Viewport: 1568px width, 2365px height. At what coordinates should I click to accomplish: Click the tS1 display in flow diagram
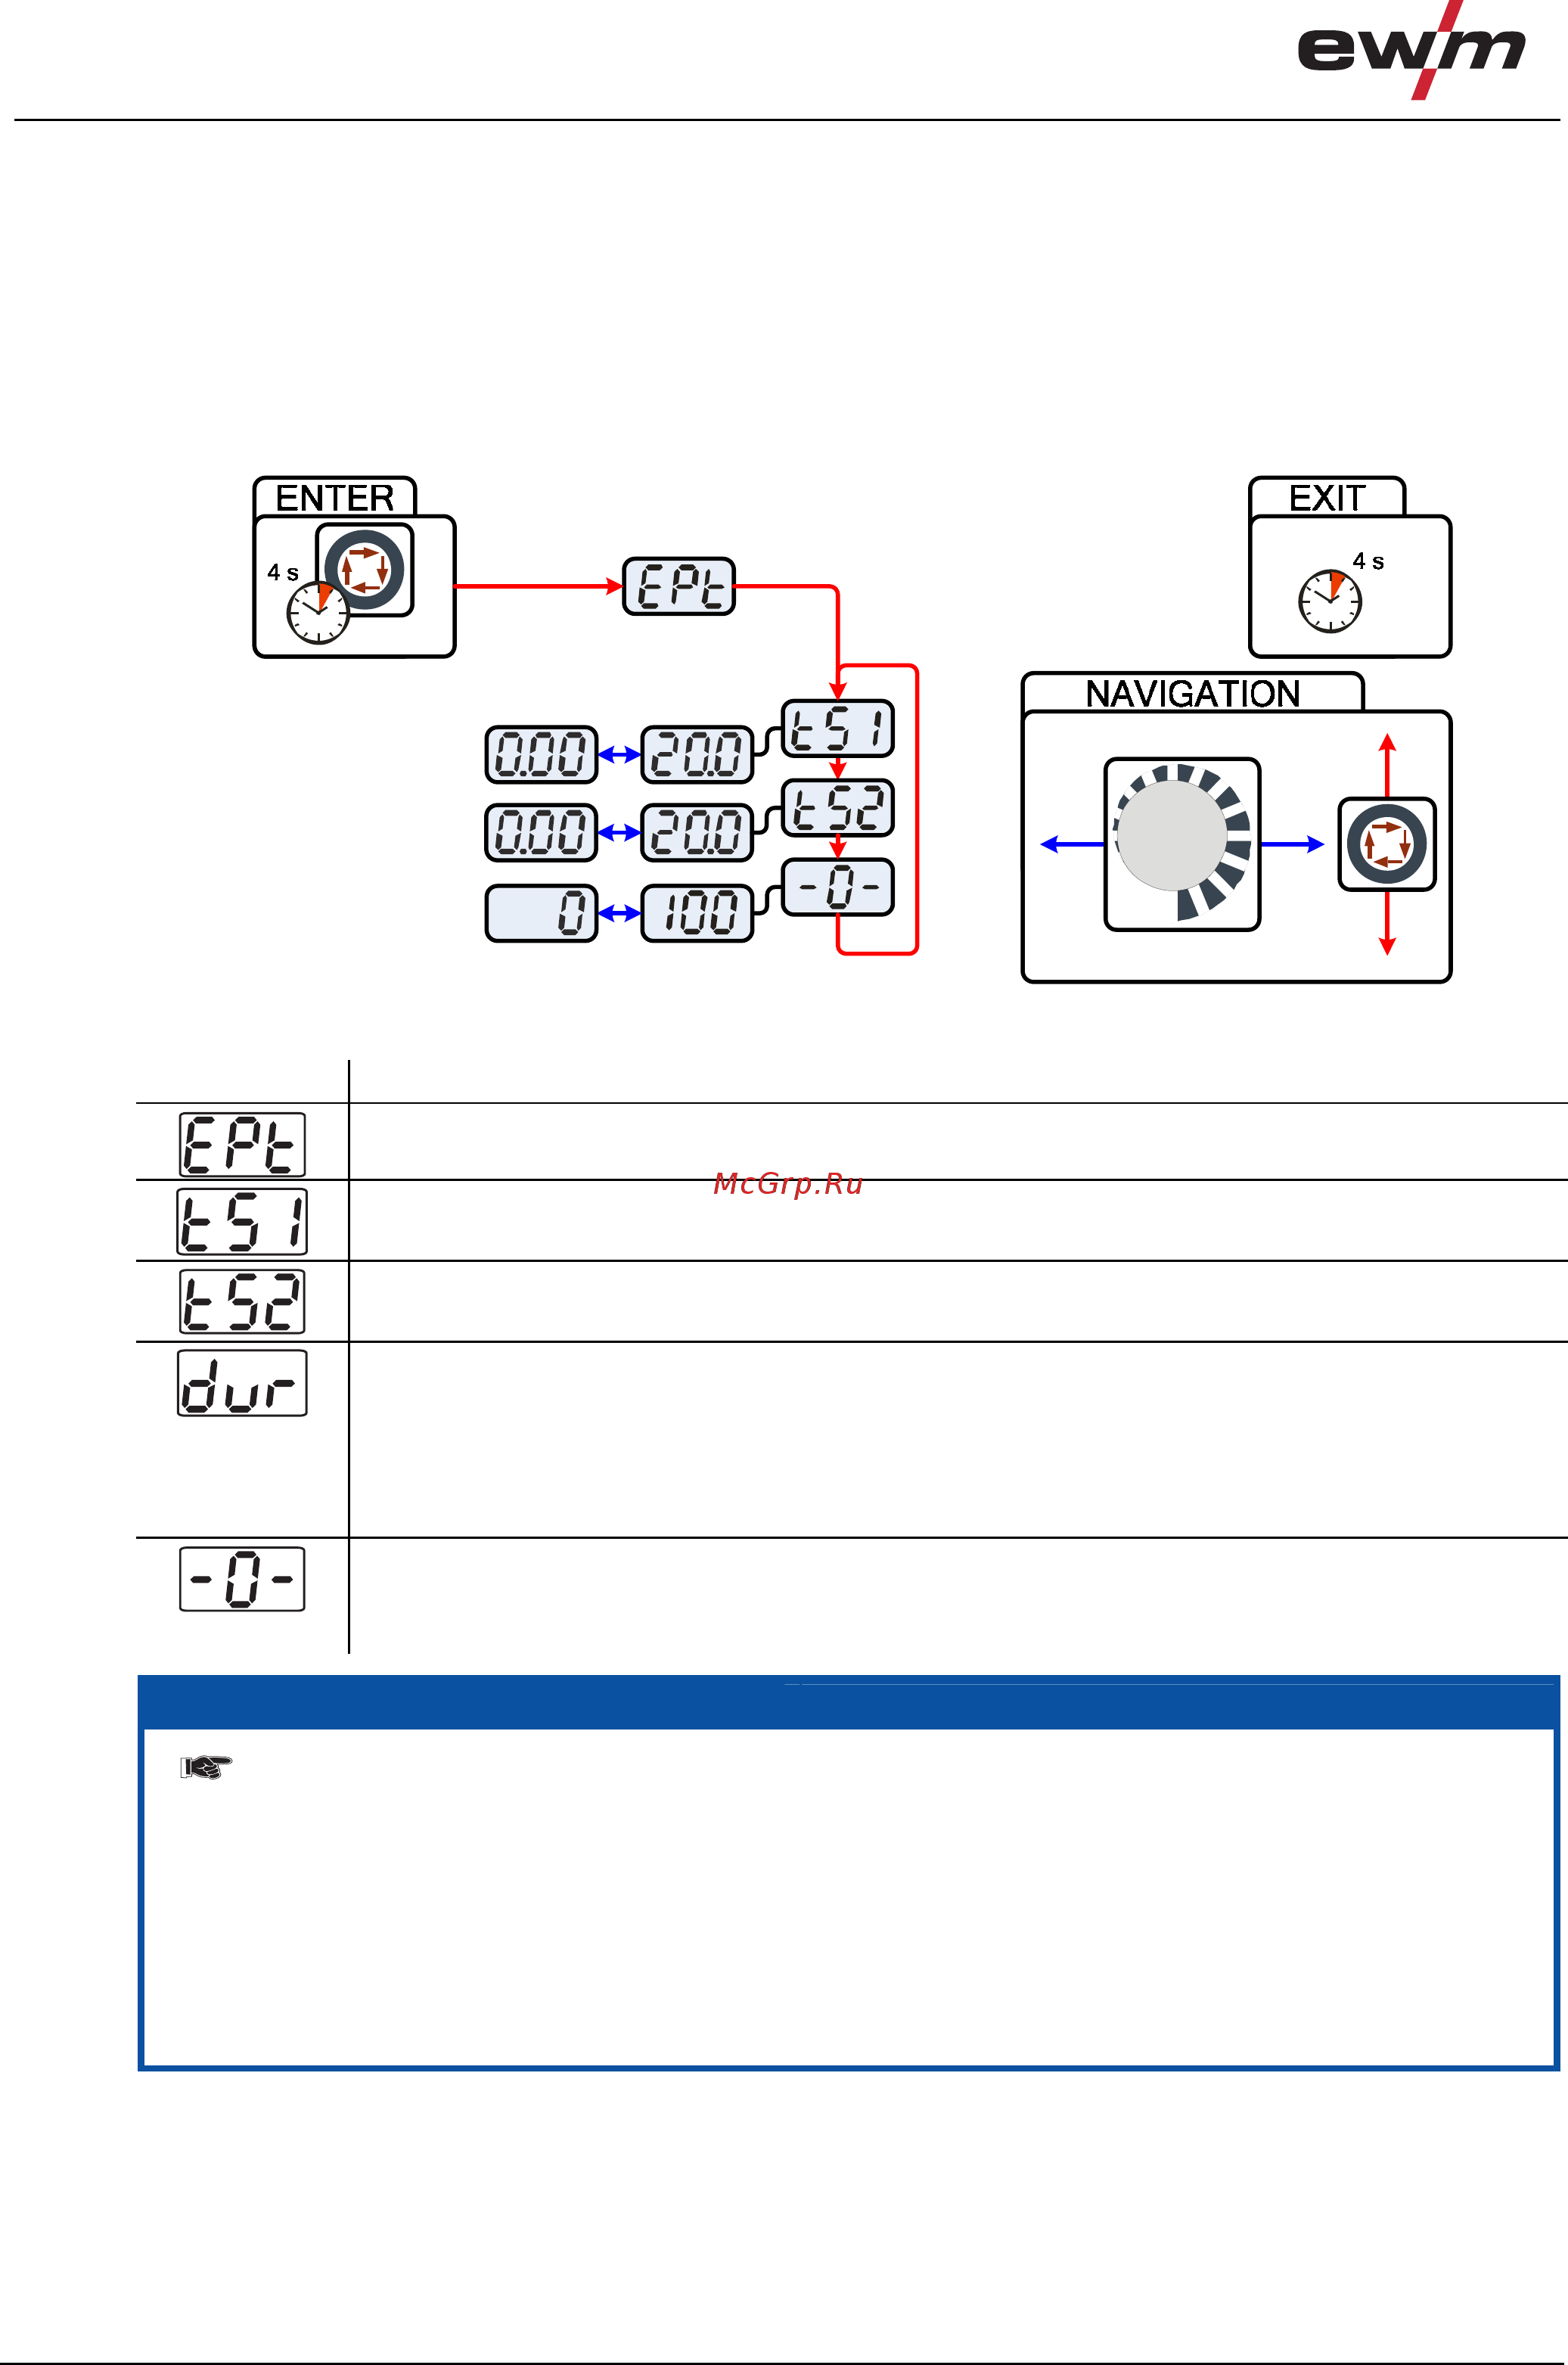pos(838,728)
